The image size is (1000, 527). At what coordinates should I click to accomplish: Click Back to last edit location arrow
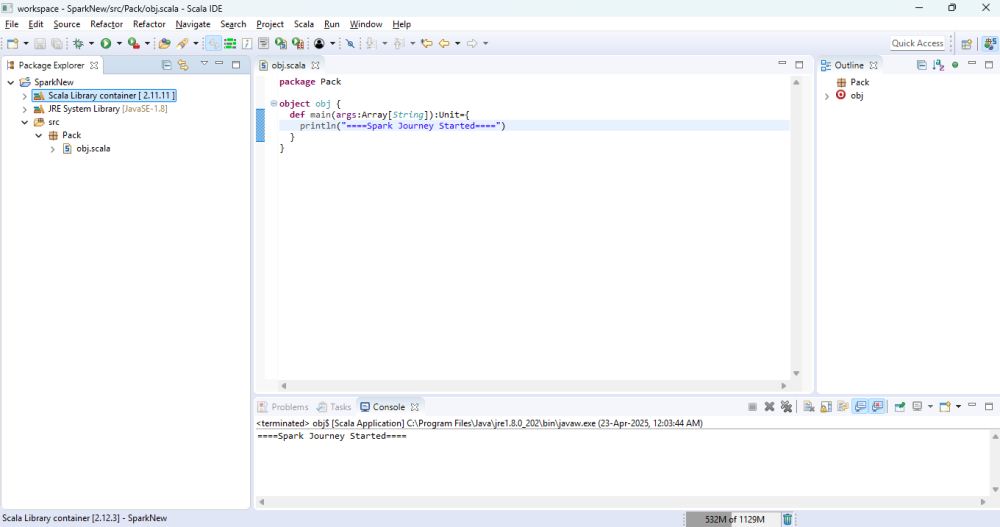click(427, 43)
